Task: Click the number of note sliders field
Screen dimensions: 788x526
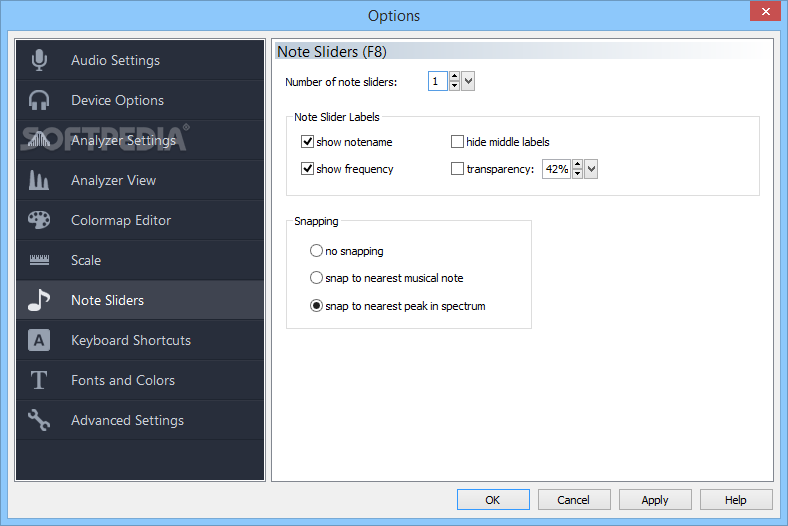Action: tap(438, 81)
